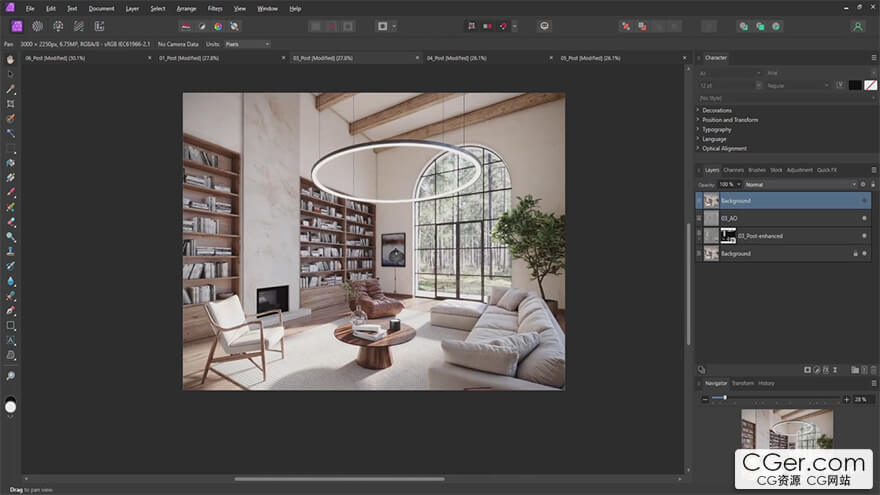Screen dimensions: 880x495
Task: Toggle visibility of the 03_AO layer
Action: (864, 218)
